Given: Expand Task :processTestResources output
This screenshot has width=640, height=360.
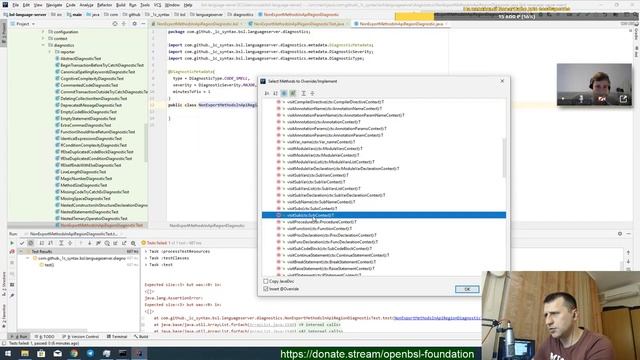Looking at the screenshot, I should click(x=146, y=251).
